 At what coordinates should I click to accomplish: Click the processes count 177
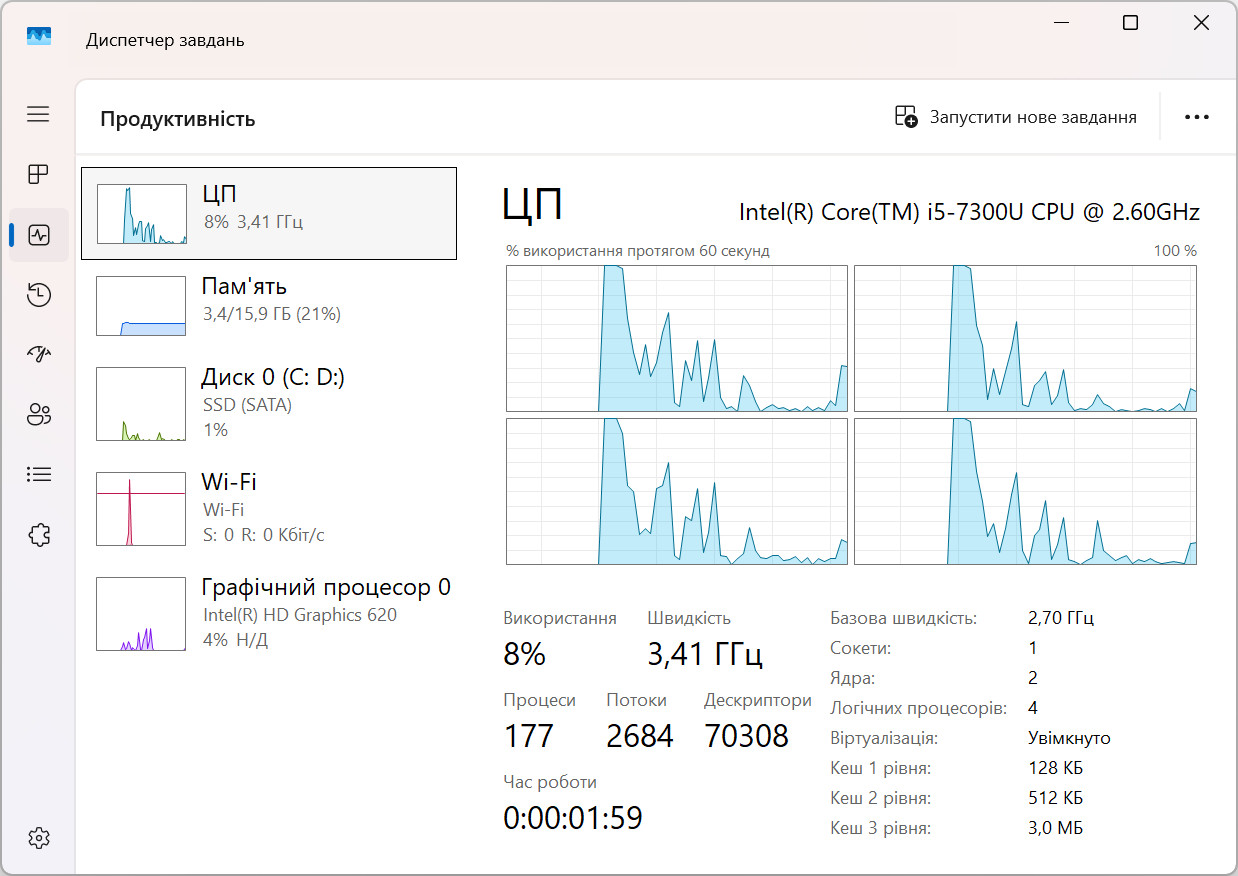tap(529, 736)
